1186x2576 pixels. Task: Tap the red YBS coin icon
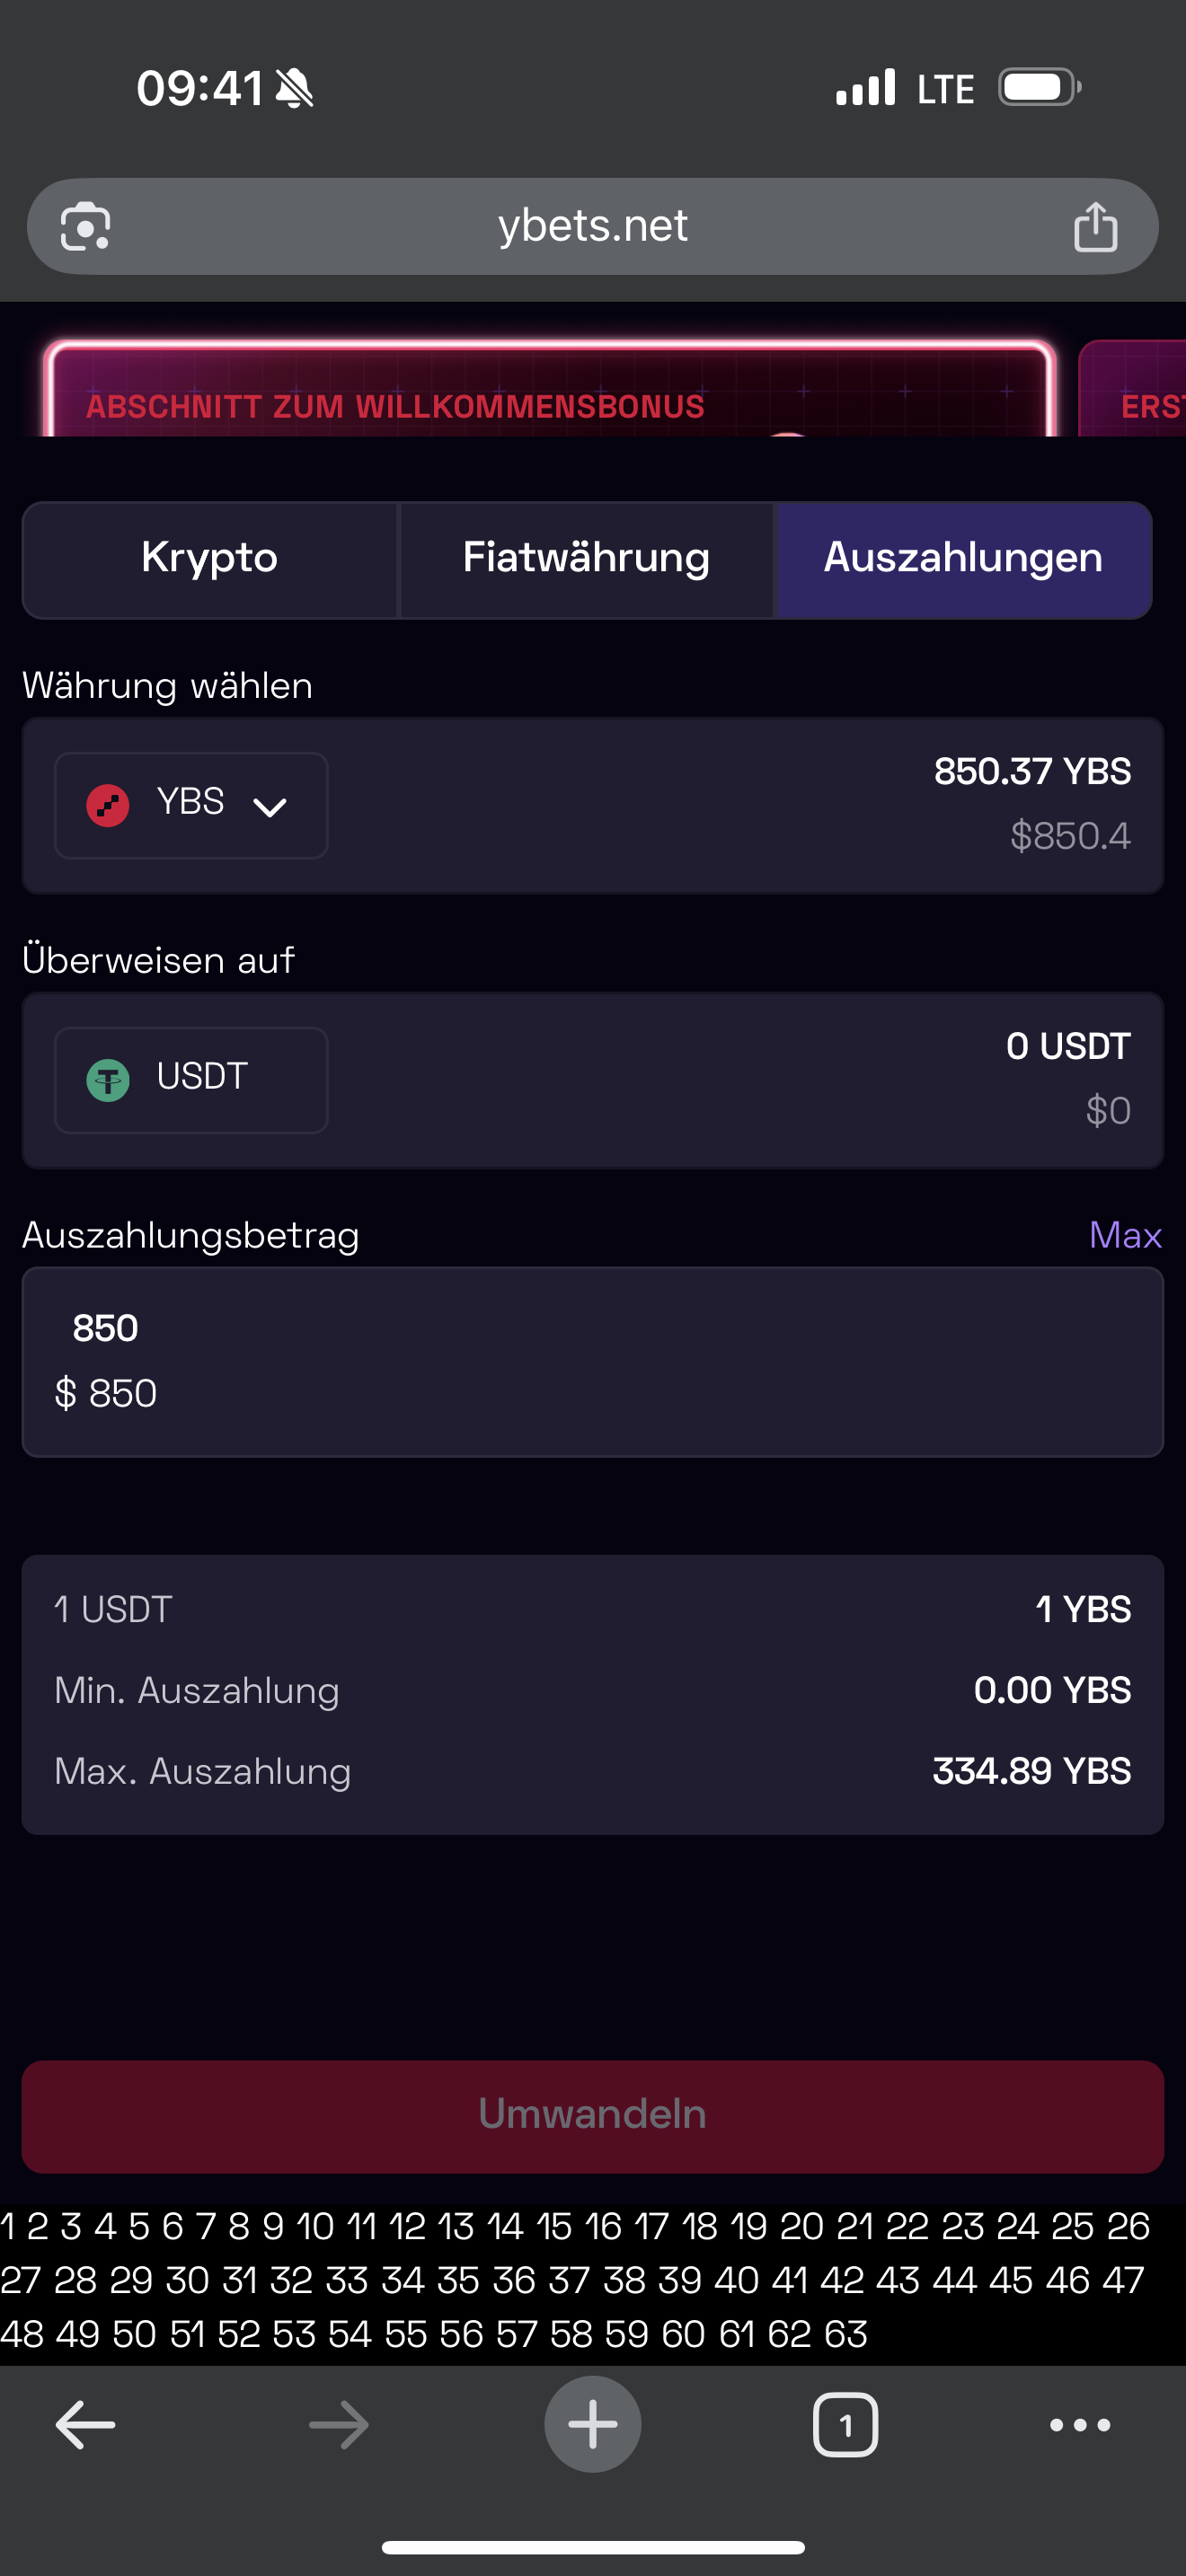point(108,805)
